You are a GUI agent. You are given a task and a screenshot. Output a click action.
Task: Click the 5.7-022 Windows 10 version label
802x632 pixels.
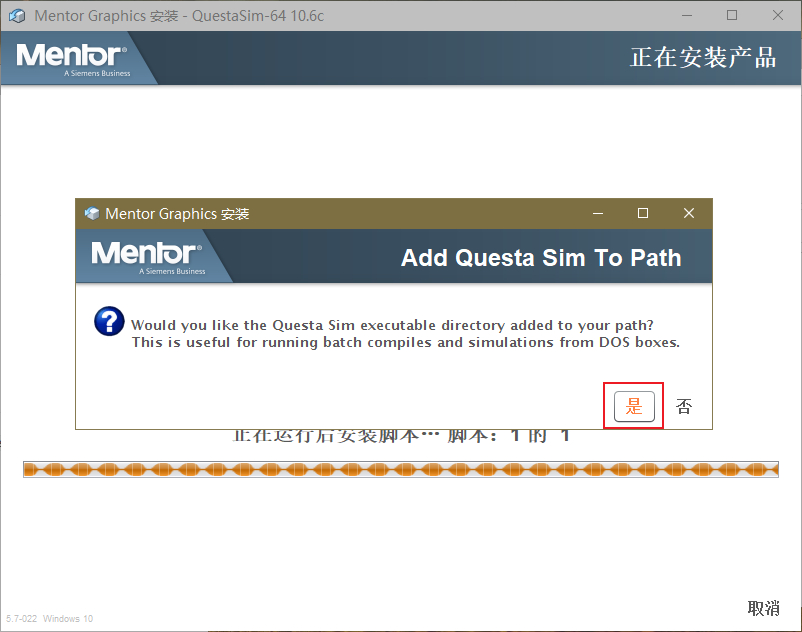[50, 618]
